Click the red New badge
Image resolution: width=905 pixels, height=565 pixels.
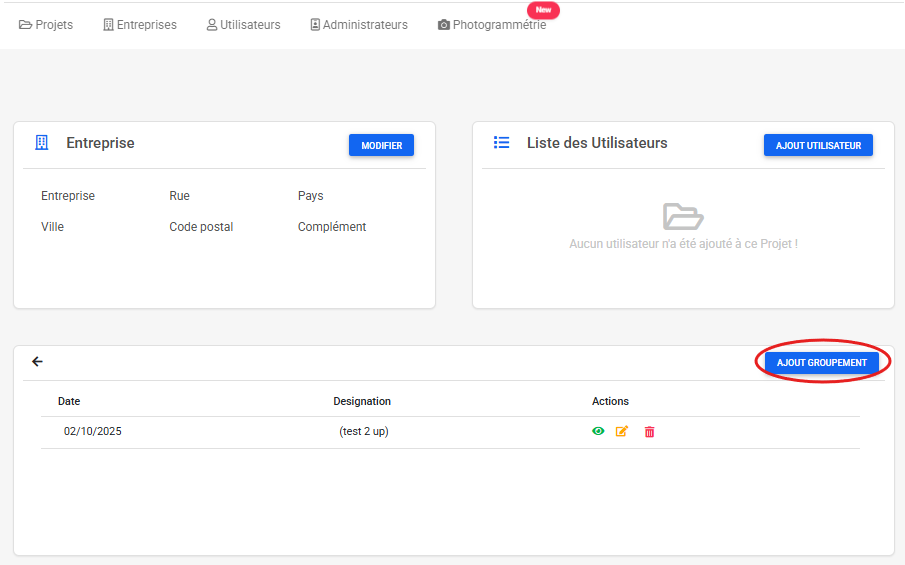click(x=543, y=10)
